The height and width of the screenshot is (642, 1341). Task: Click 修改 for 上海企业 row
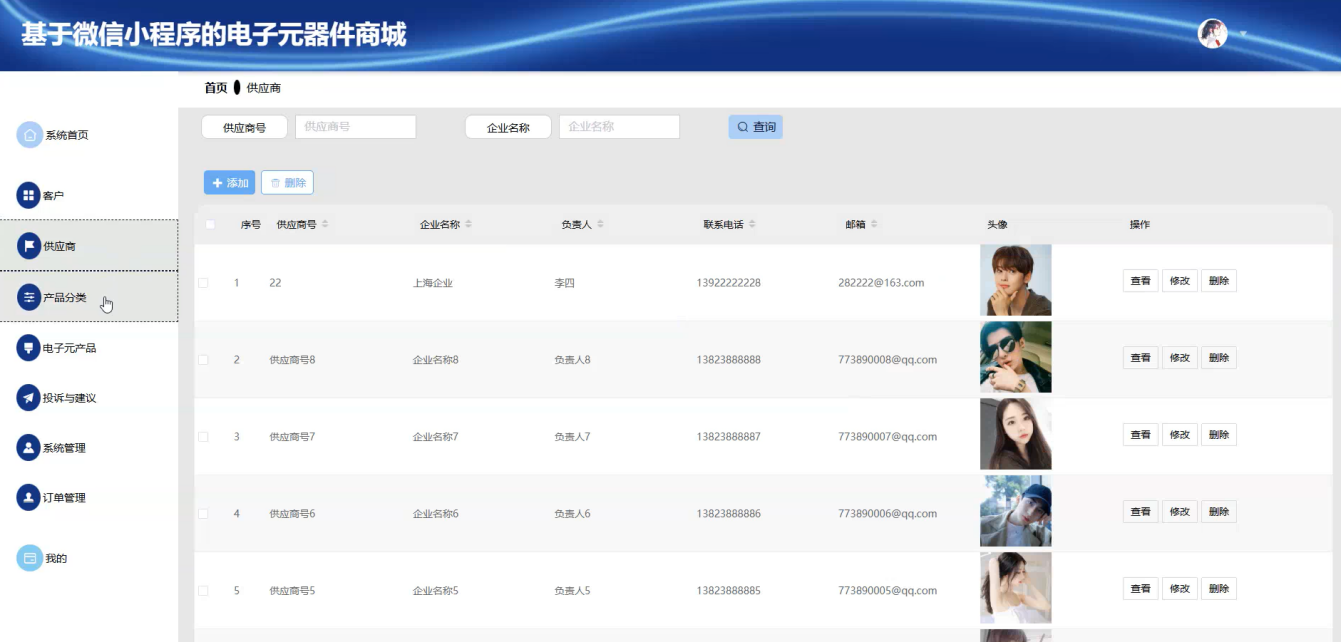[x=1179, y=281]
